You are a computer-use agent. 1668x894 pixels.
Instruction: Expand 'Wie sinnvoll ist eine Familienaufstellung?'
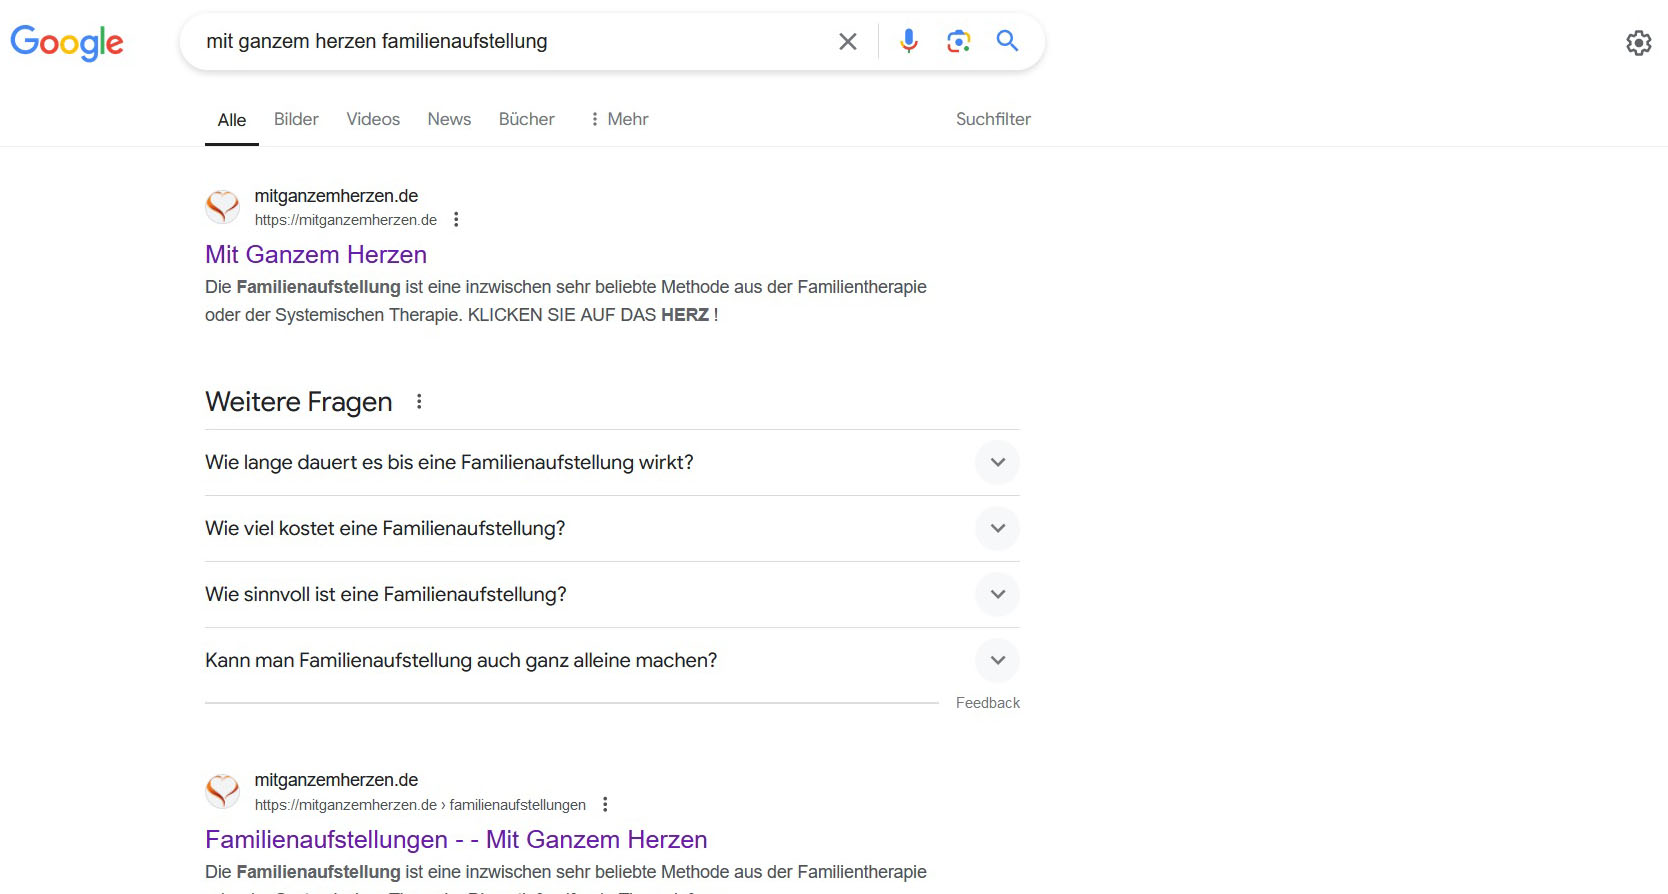[x=997, y=595]
